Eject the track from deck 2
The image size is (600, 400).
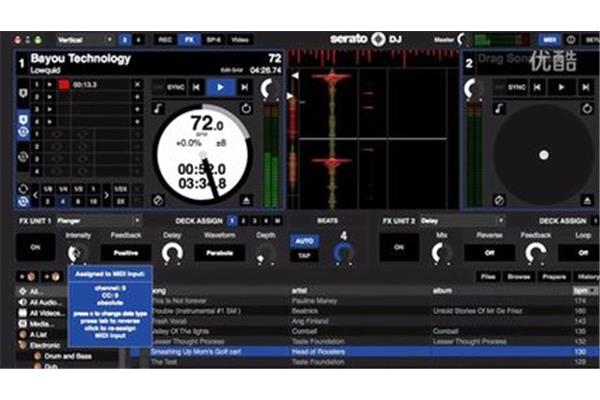tap(587, 200)
